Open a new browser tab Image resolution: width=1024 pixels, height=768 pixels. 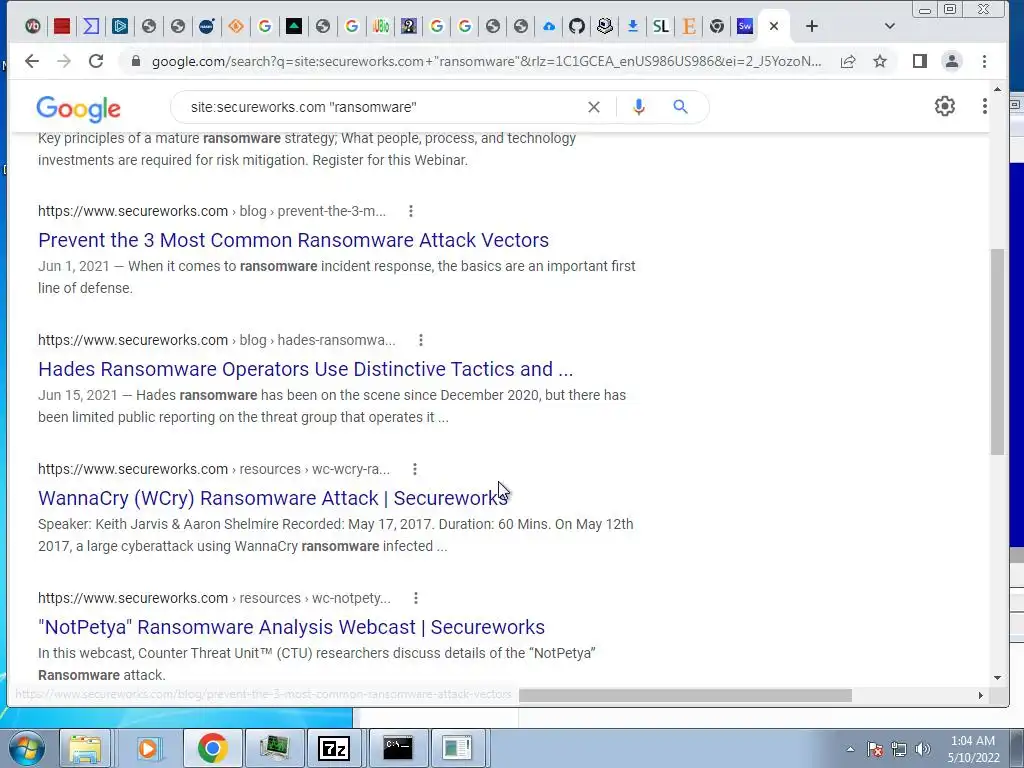812,26
